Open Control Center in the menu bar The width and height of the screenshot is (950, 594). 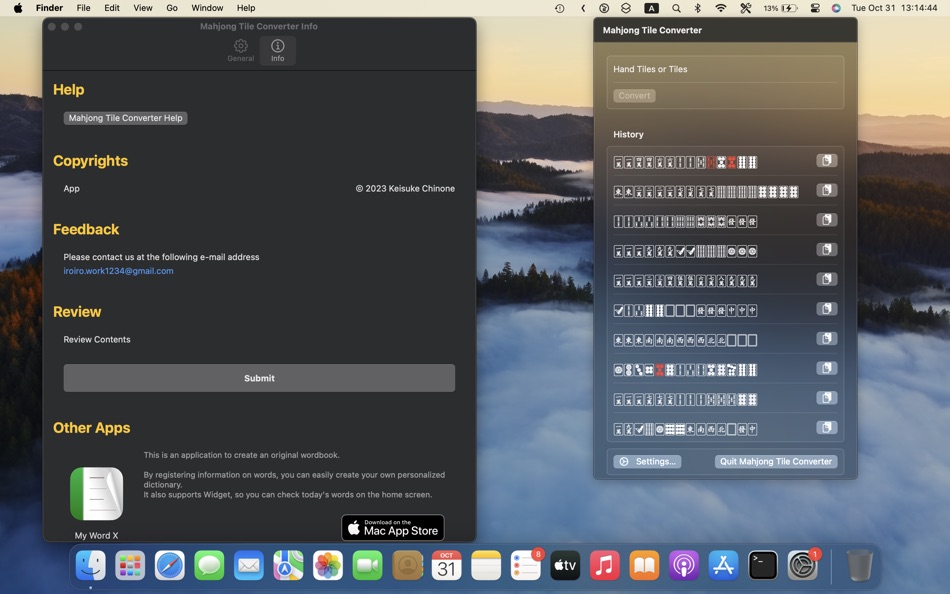[x=815, y=8]
